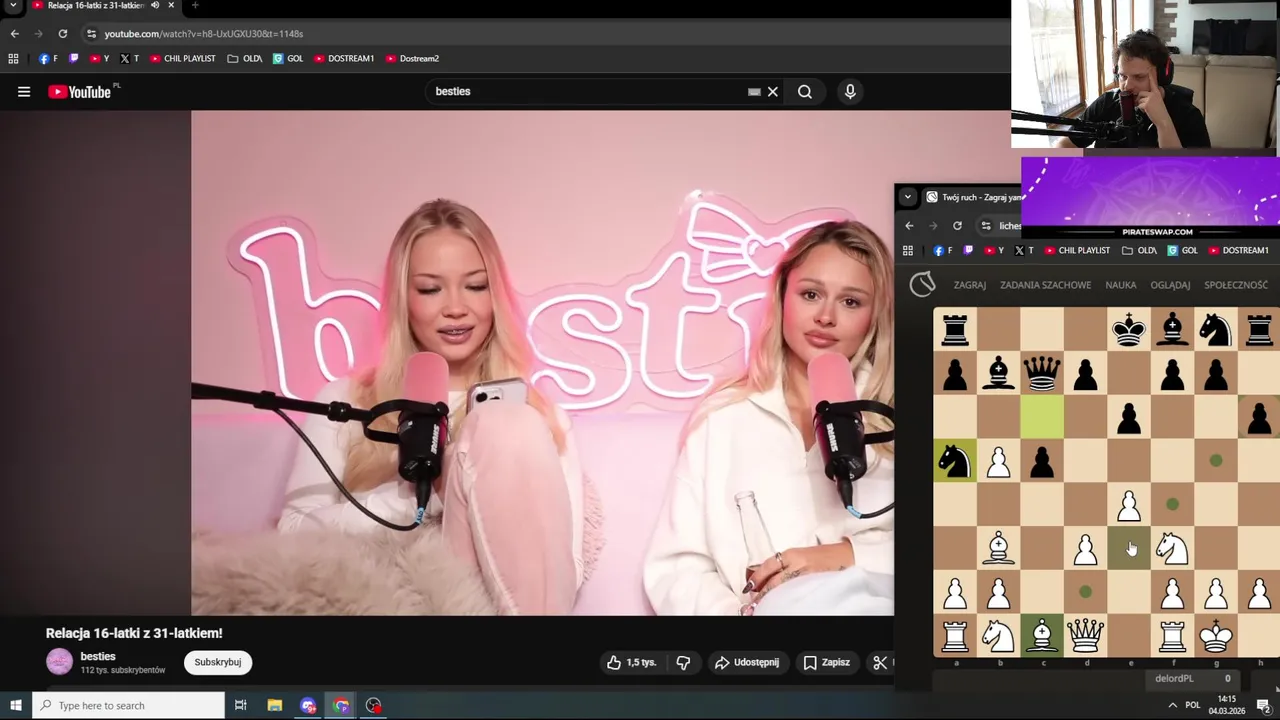
Task: Open 'CHIL PLAYLIST' bookmark in YouTube window
Action: pos(183,59)
